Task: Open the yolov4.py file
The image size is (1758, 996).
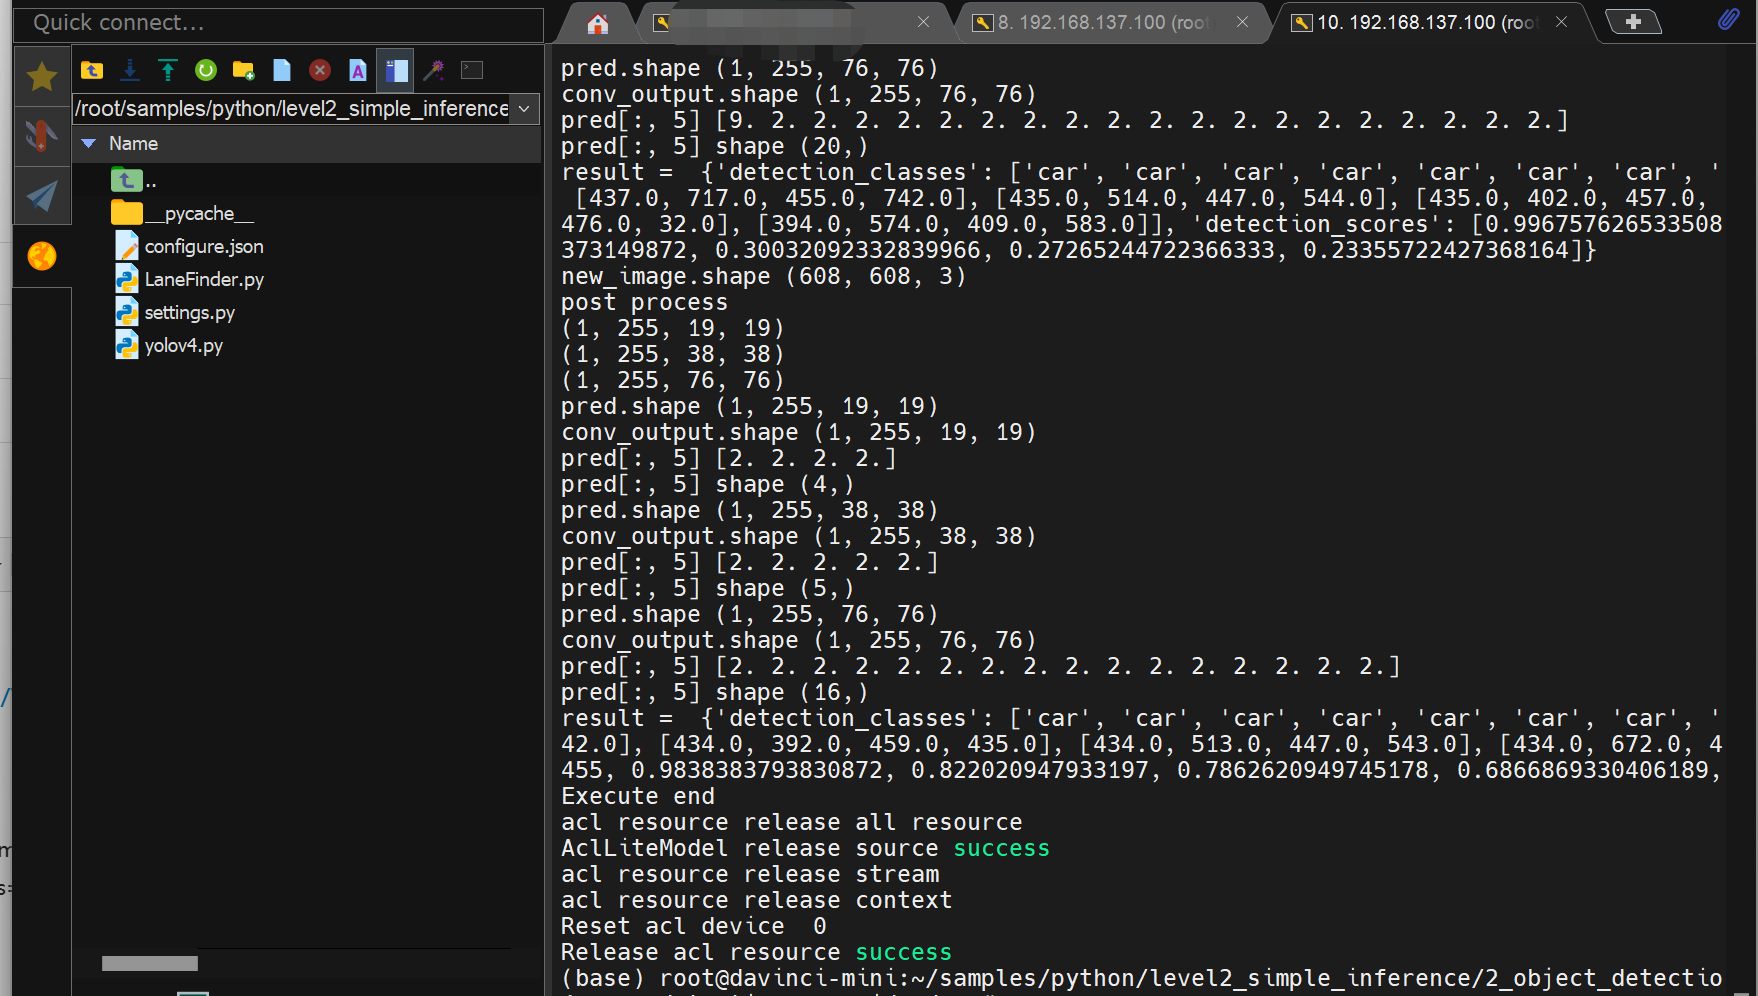Action: [x=185, y=345]
